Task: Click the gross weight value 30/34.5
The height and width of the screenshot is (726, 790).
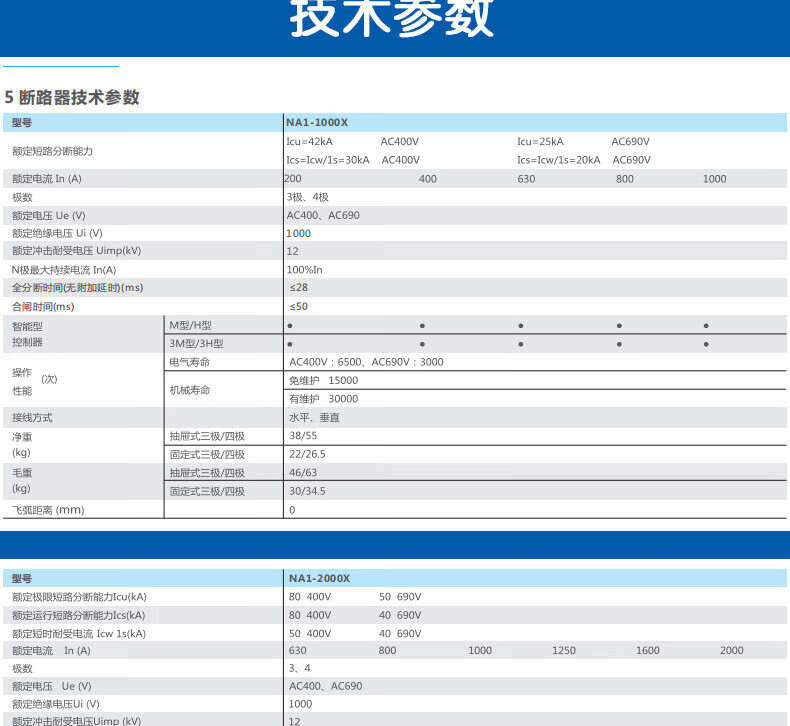Action: point(307,491)
